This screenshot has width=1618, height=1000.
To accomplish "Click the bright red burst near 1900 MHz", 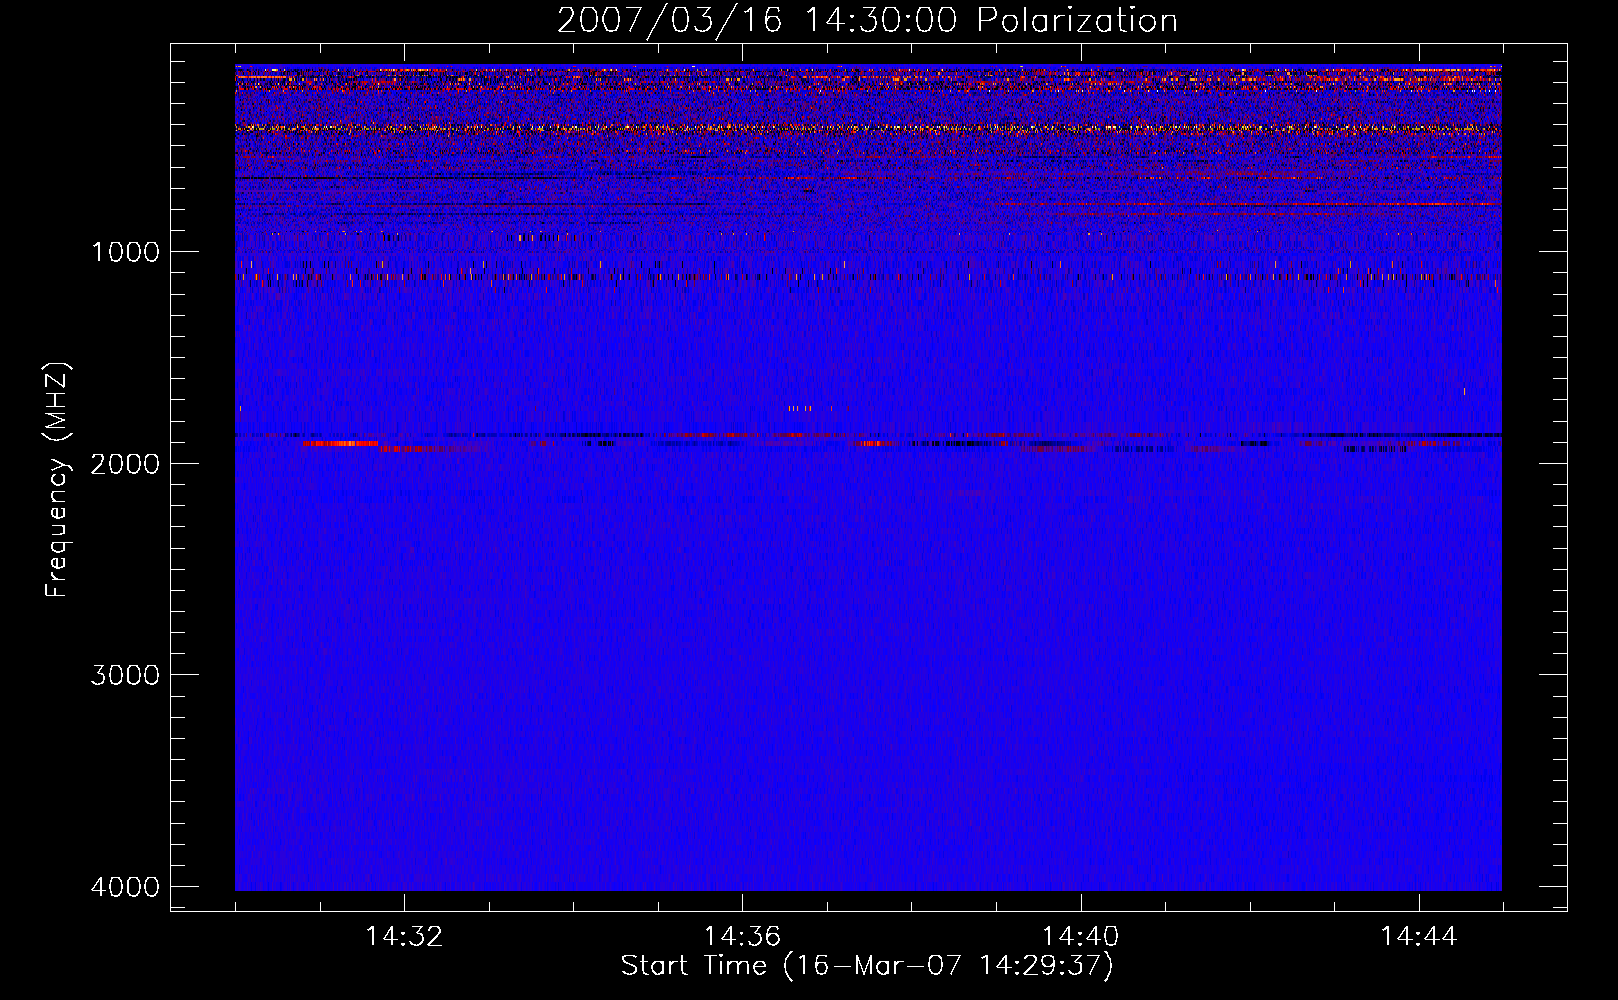I will [x=340, y=443].
